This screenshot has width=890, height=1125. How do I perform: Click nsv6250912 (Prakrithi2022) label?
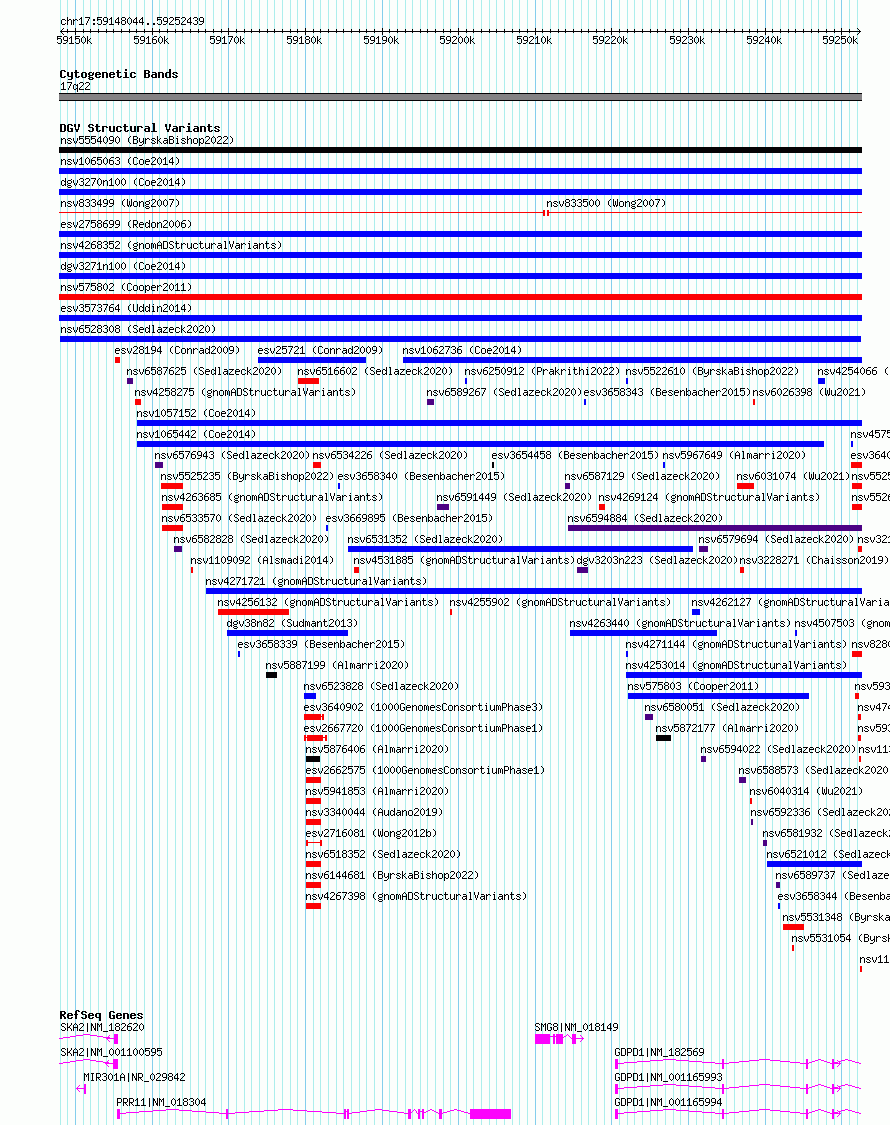click(542, 371)
